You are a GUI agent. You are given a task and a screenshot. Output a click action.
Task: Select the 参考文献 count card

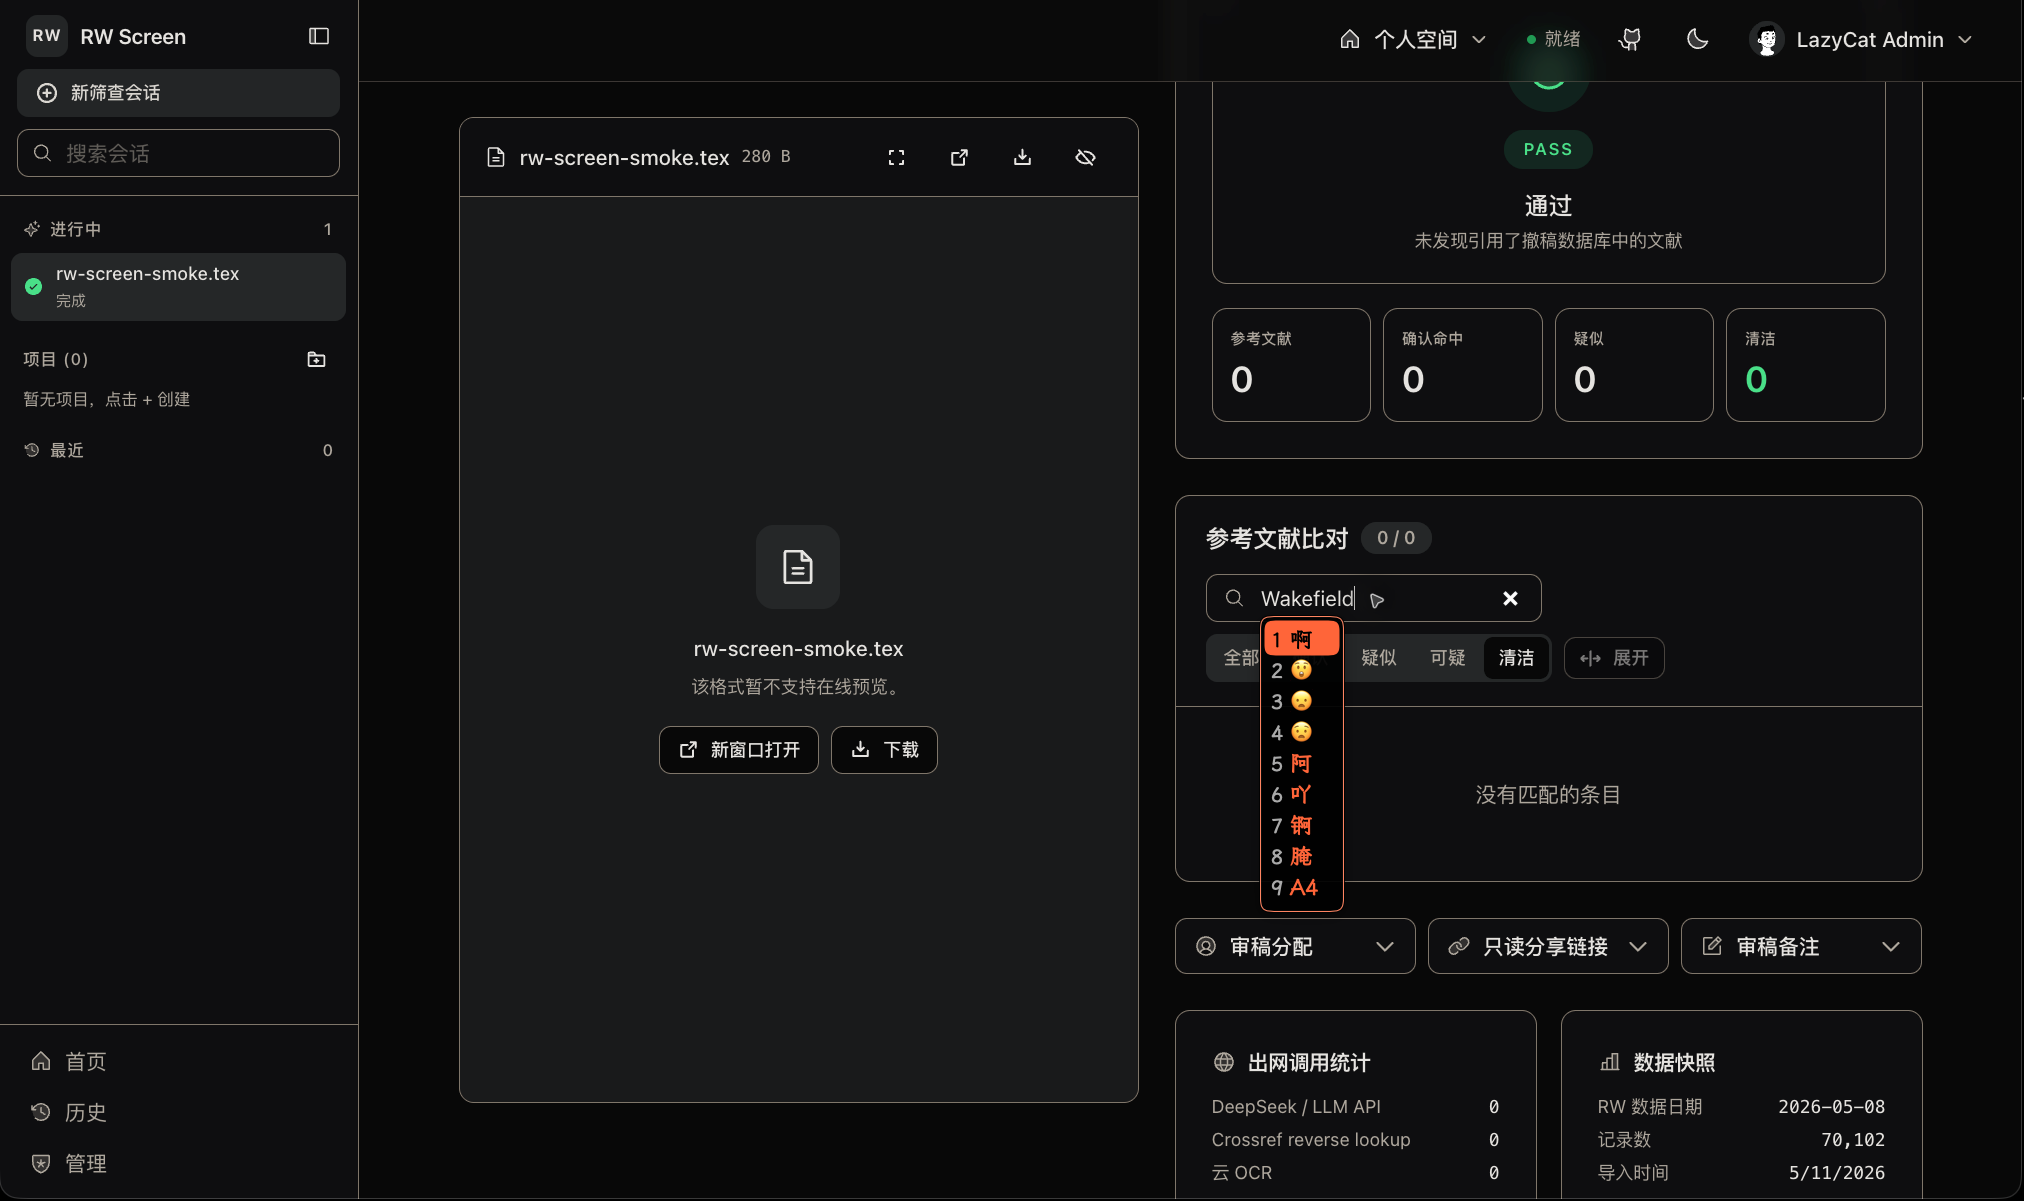tap(1291, 365)
